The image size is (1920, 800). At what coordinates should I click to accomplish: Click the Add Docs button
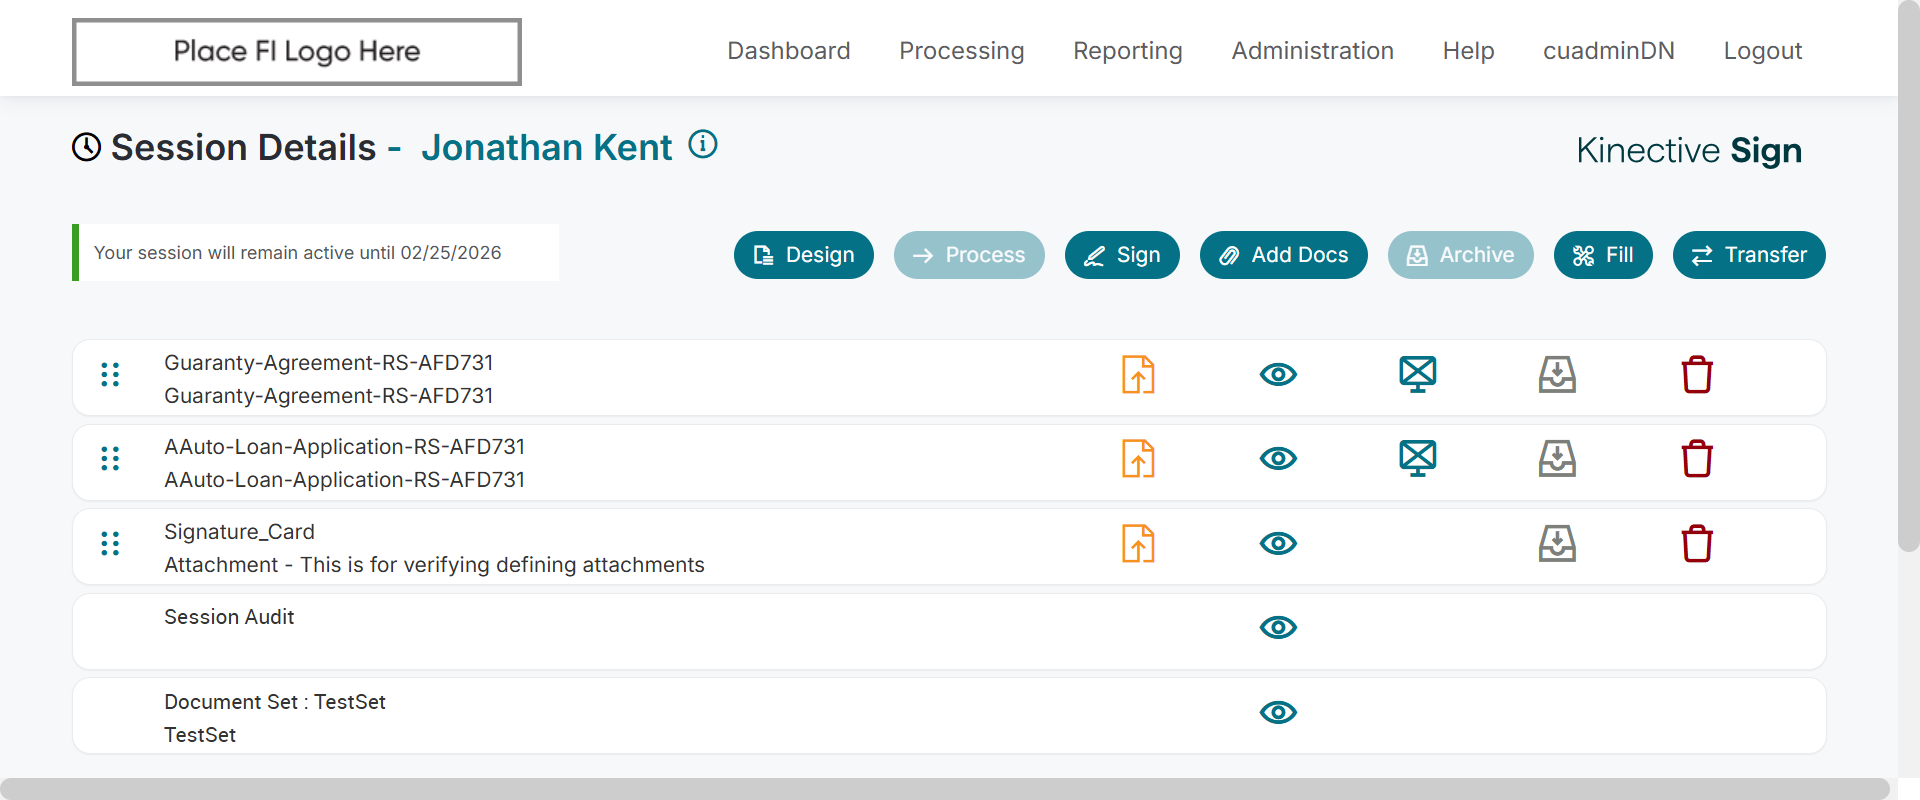pyautogui.click(x=1283, y=255)
